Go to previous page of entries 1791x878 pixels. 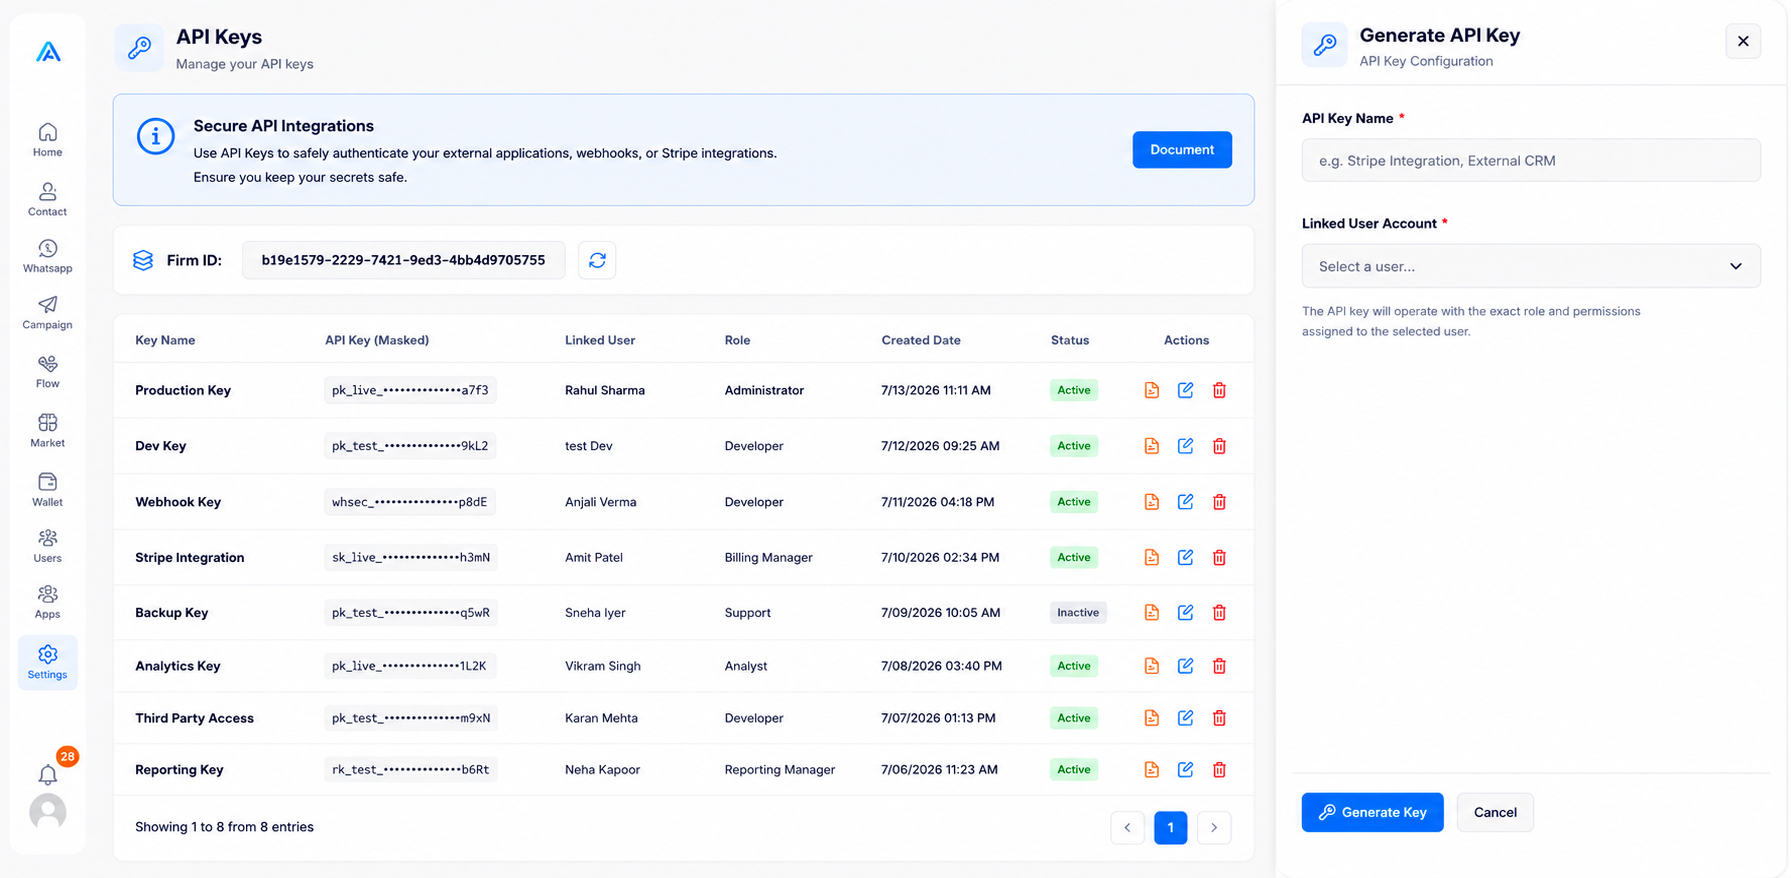click(x=1127, y=827)
